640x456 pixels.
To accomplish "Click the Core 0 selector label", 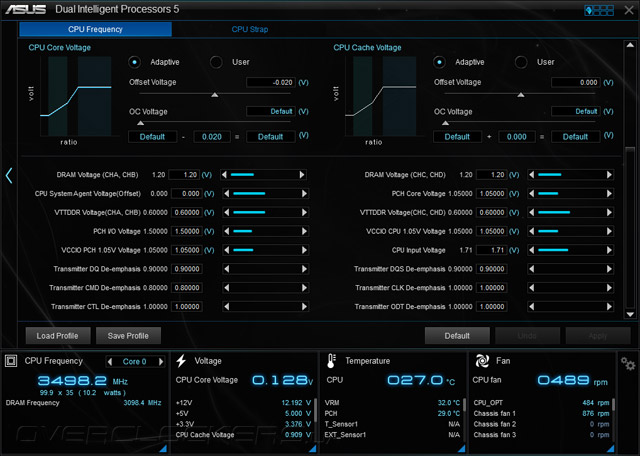I will click(135, 362).
